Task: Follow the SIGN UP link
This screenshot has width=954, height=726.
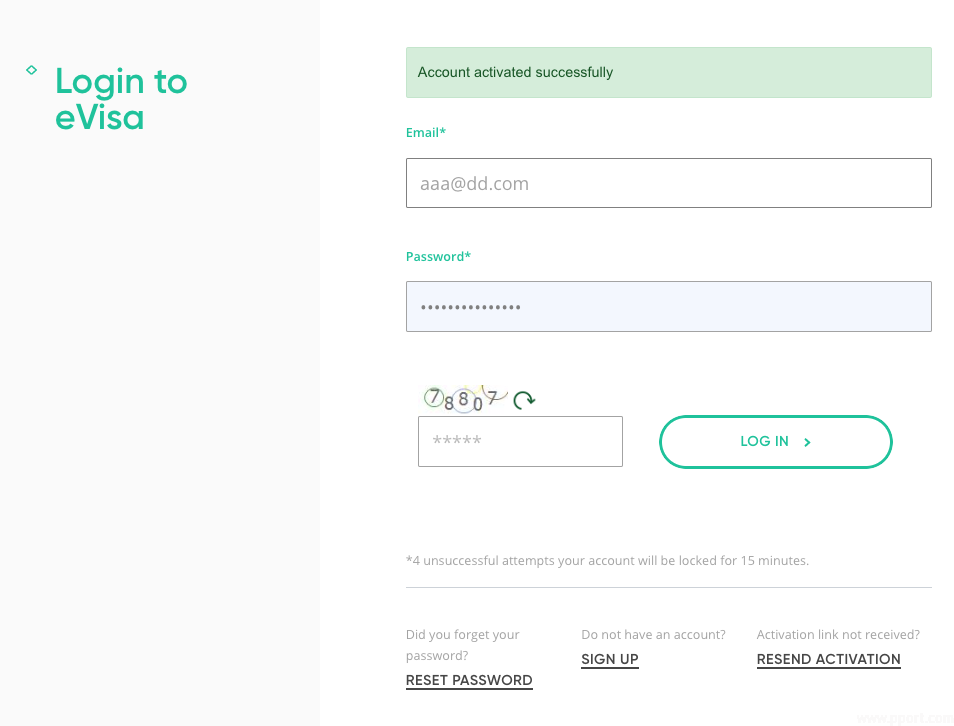Action: click(610, 659)
